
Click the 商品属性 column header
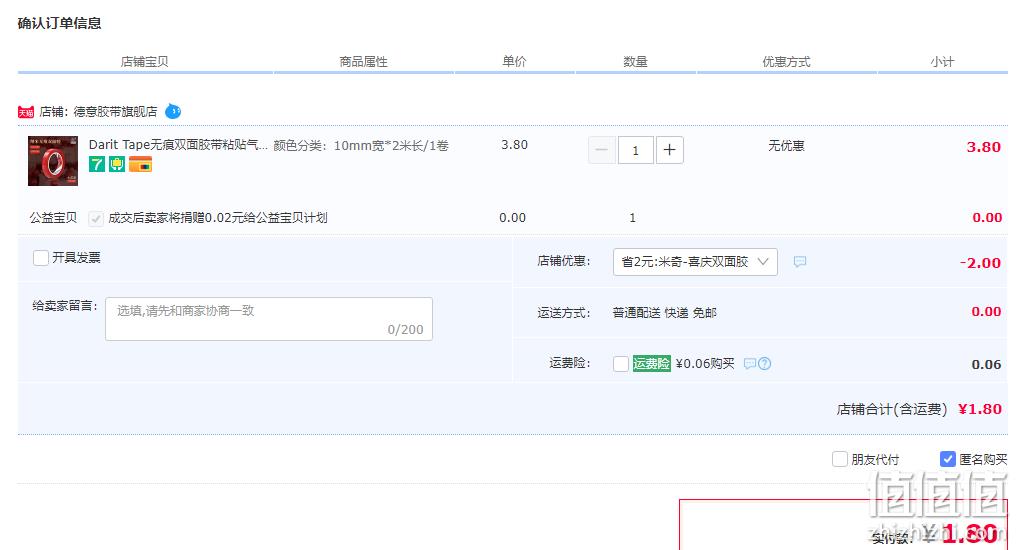click(x=363, y=62)
